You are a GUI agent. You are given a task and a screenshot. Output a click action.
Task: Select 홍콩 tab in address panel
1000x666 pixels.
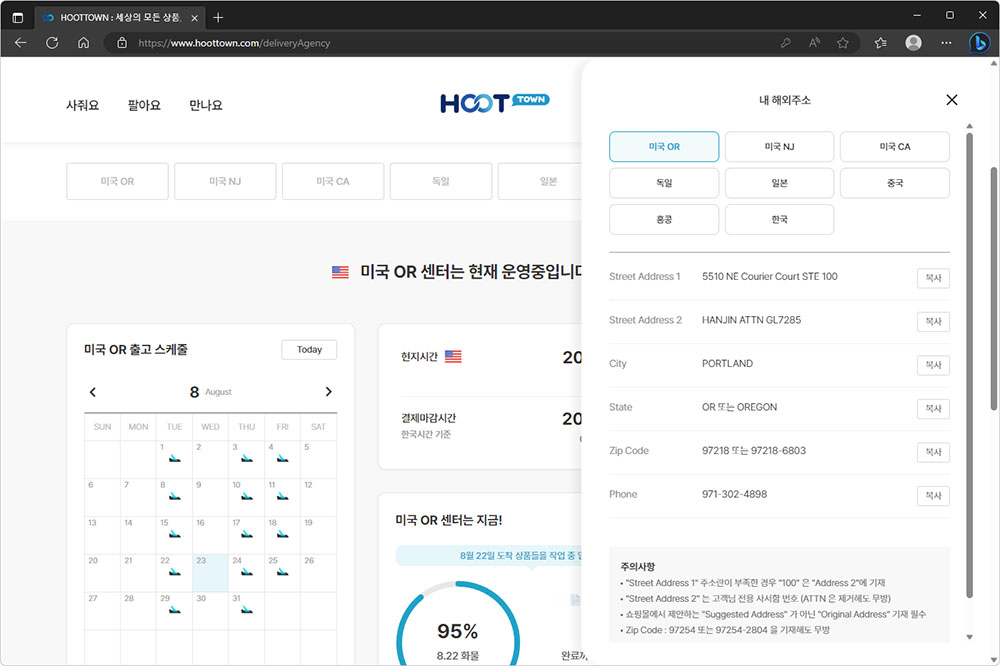coord(664,219)
